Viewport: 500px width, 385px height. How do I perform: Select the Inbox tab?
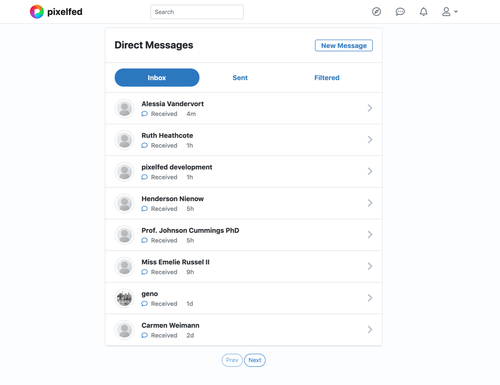pyautogui.click(x=157, y=78)
